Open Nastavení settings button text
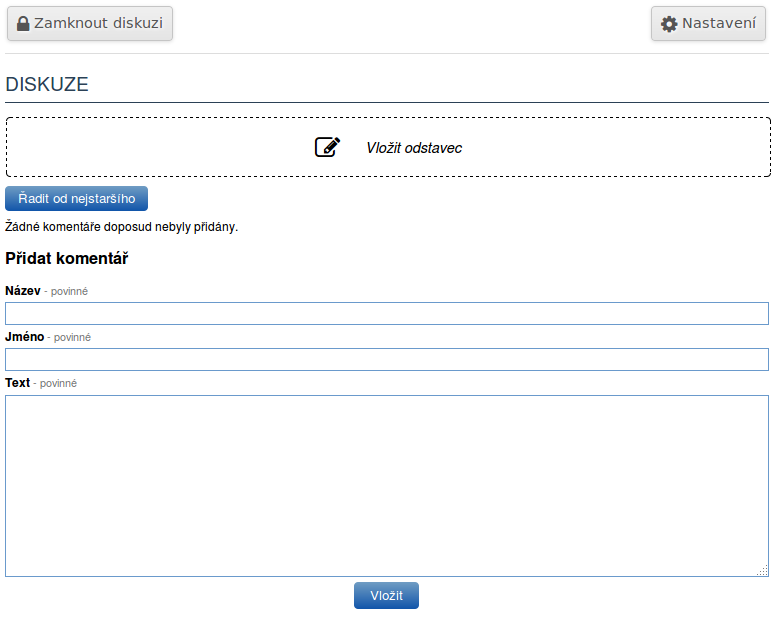This screenshot has height=618, width=774. [x=718, y=23]
